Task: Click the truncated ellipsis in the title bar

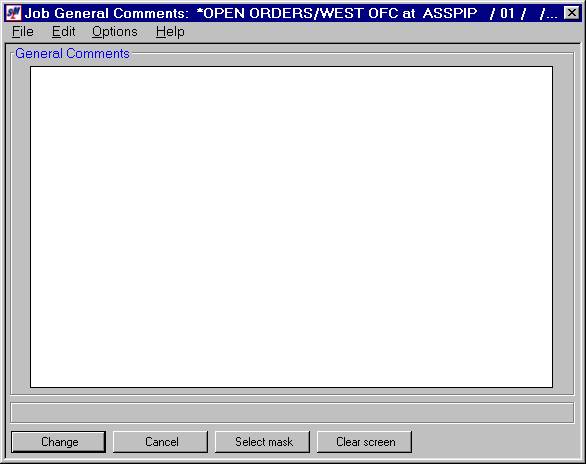Action: [x=549, y=14]
